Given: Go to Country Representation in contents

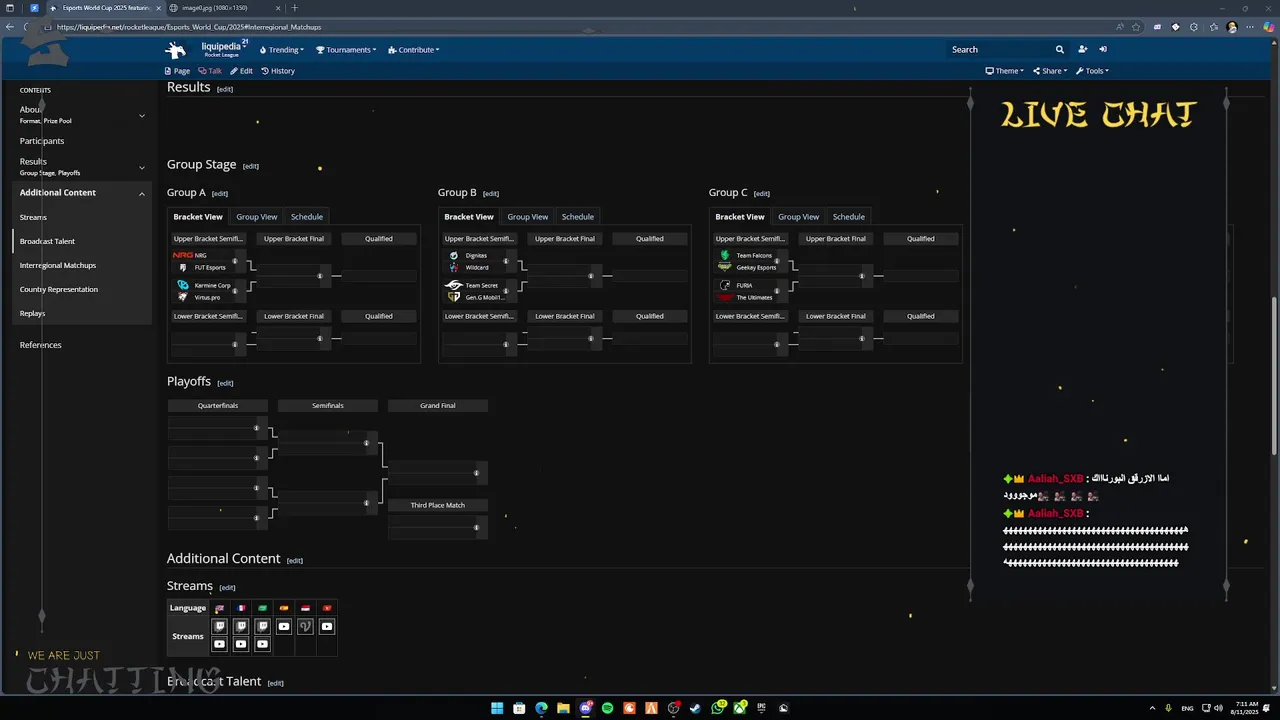Looking at the screenshot, I should point(59,289).
